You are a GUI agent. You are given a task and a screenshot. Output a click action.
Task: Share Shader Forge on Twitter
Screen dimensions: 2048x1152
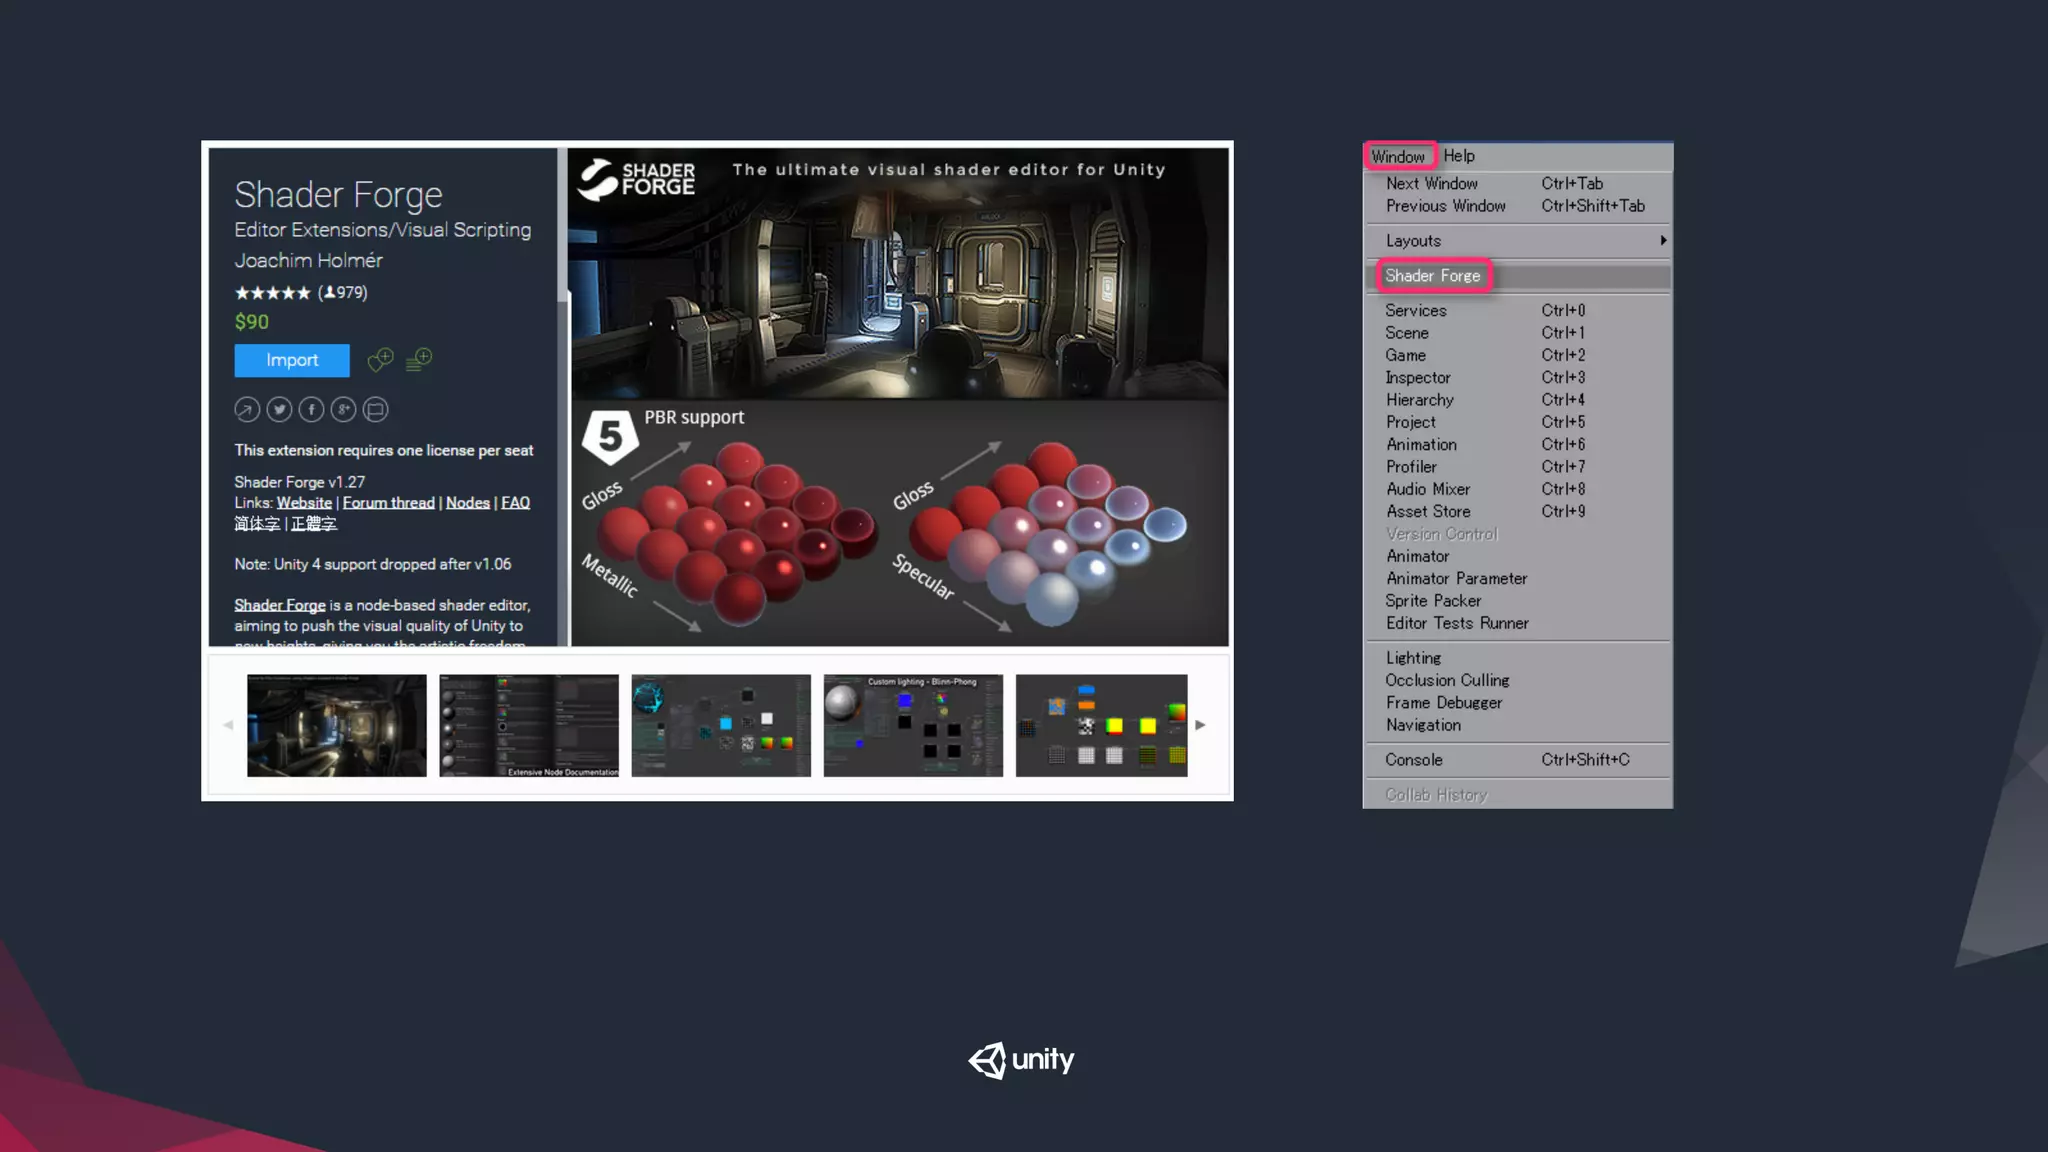(x=279, y=410)
